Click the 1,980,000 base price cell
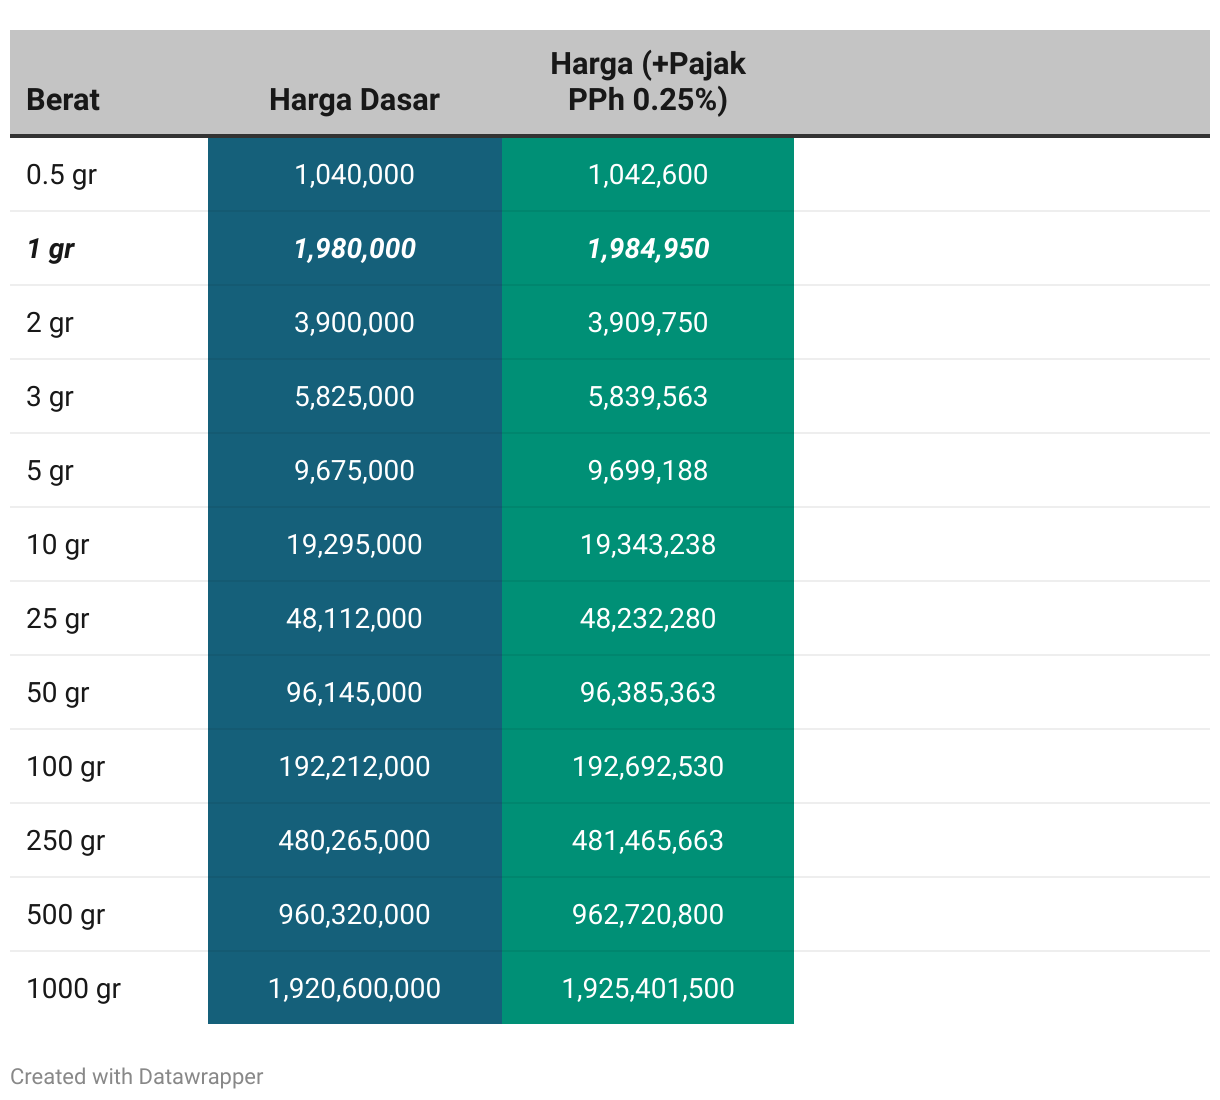The width and height of the screenshot is (1220, 1100). [354, 249]
